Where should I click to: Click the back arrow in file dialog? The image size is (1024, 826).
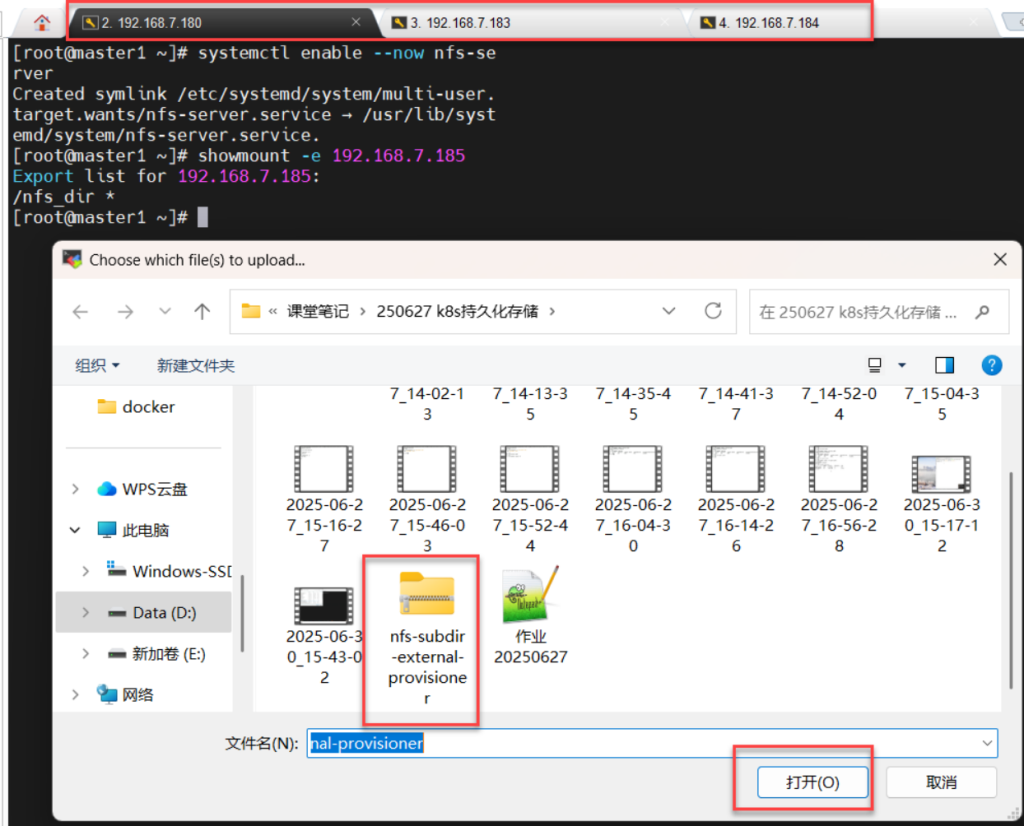tap(81, 312)
